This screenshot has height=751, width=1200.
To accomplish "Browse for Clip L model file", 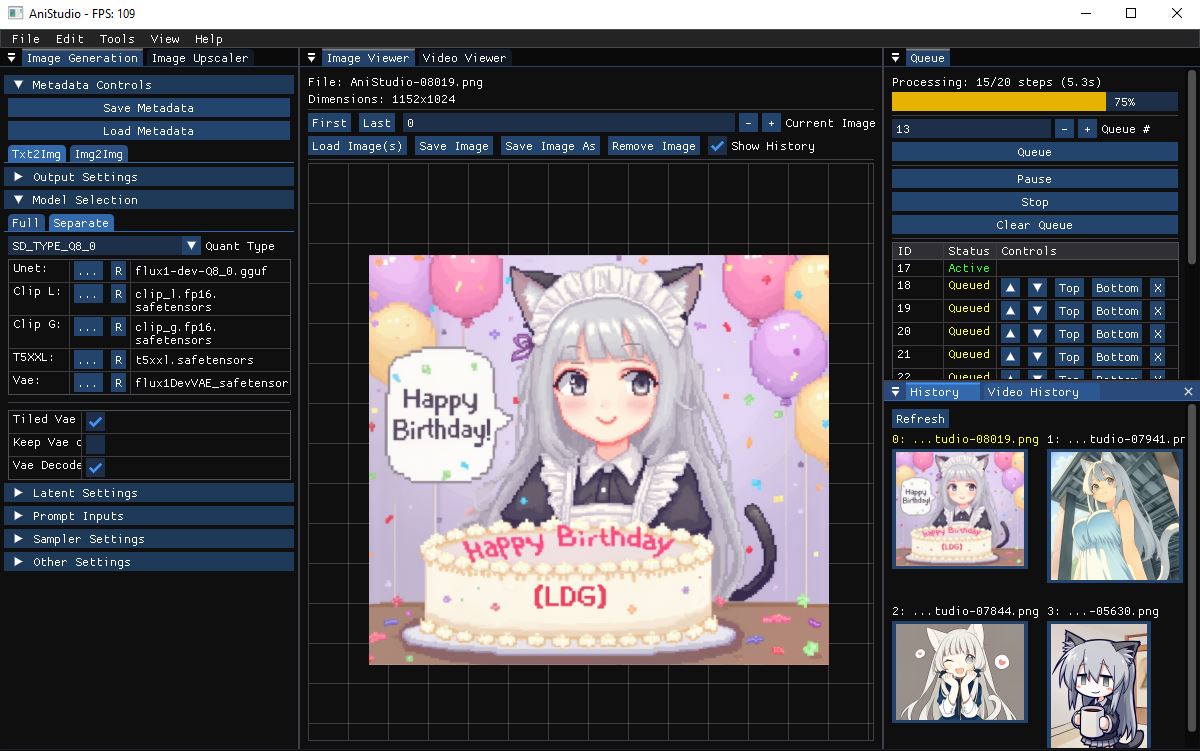I will [x=88, y=294].
